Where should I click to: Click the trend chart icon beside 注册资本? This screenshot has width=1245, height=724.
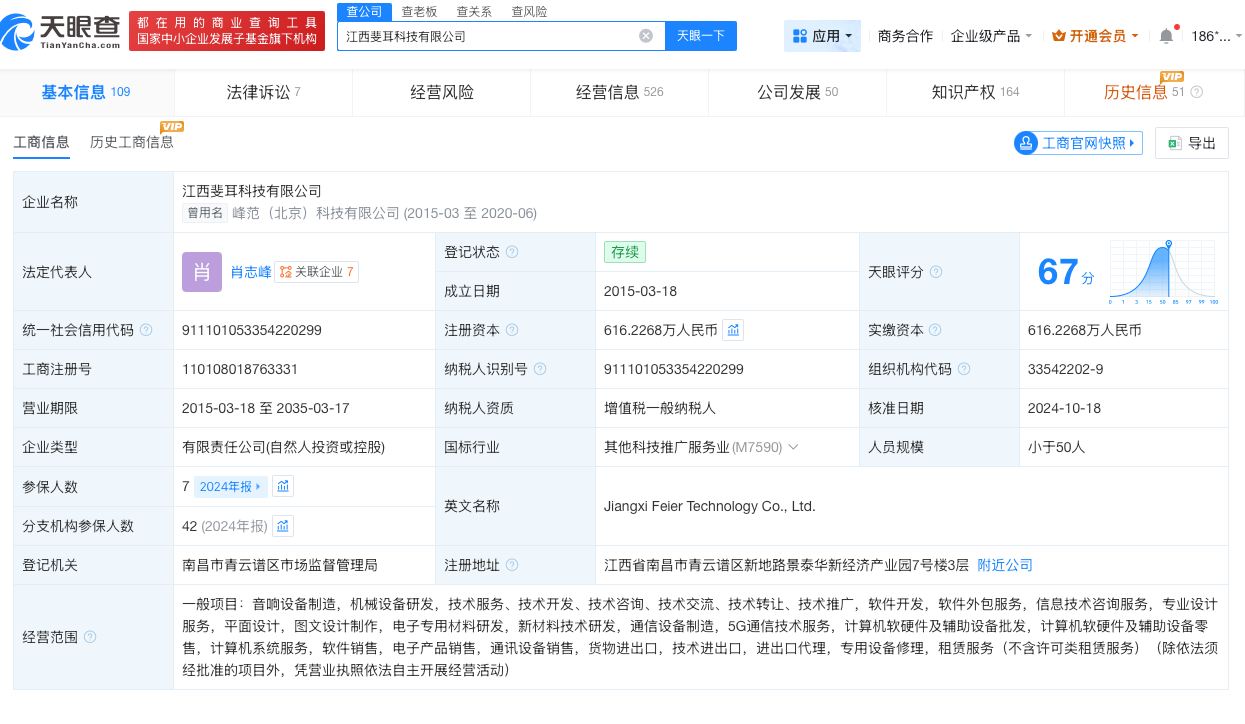click(733, 330)
